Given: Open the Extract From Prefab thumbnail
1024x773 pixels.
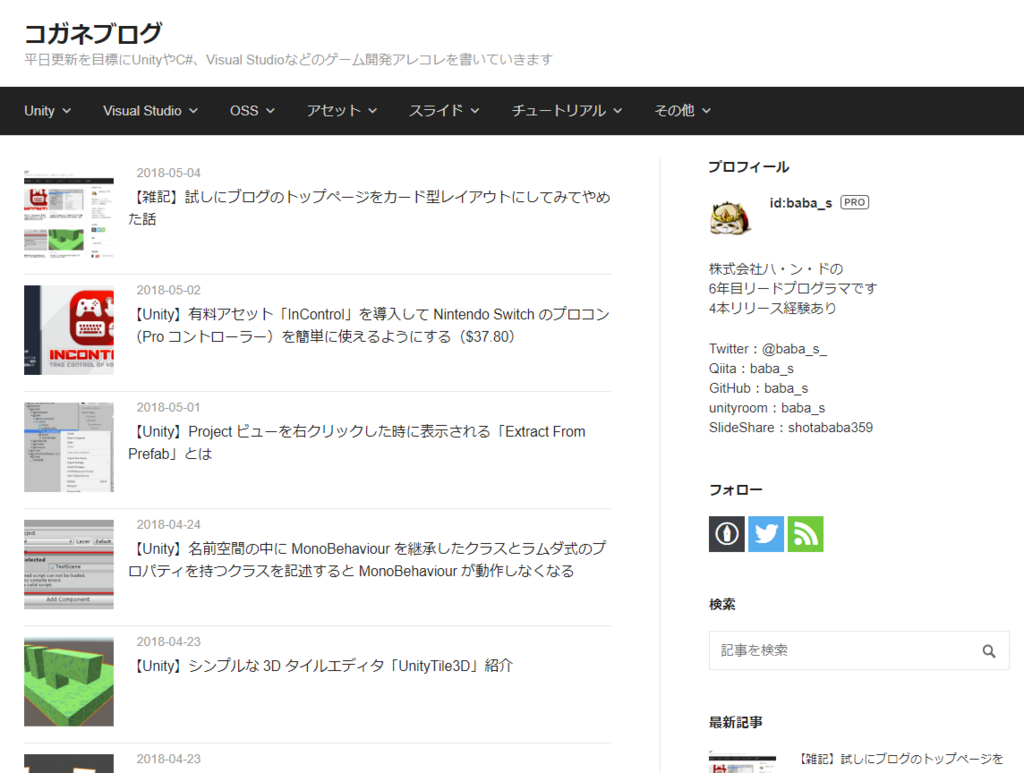Looking at the screenshot, I should click(x=69, y=447).
